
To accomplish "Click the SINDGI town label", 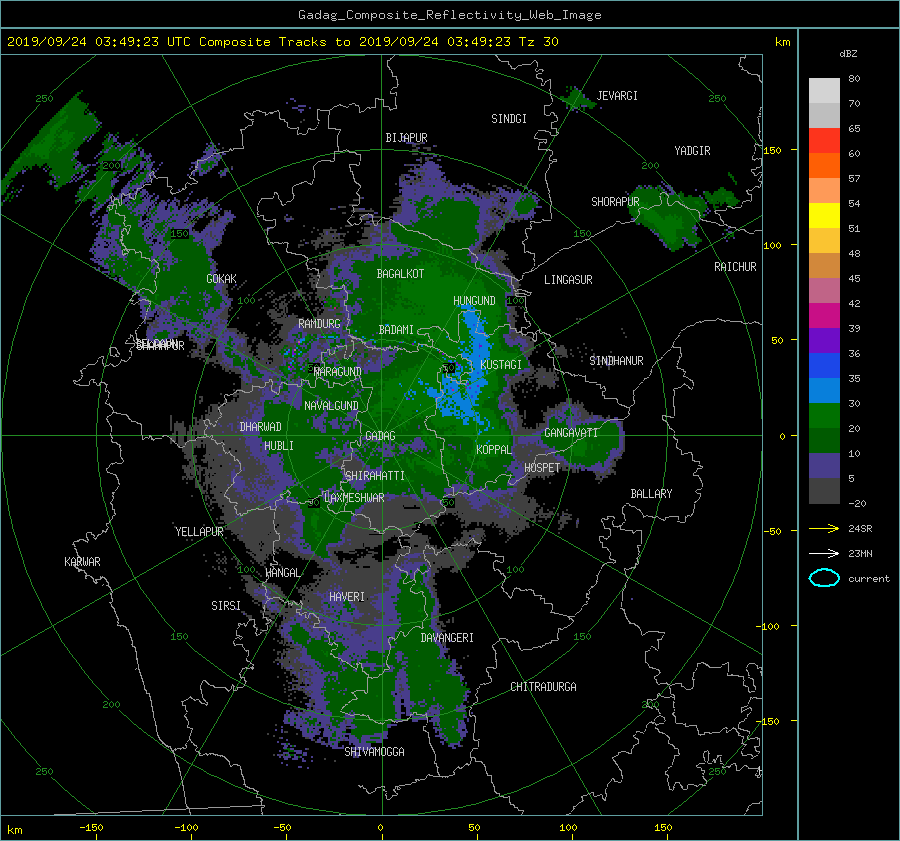I will click(509, 118).
